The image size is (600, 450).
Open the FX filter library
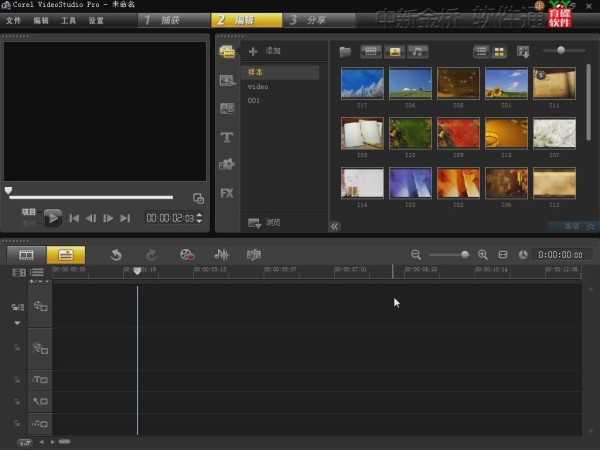click(227, 192)
